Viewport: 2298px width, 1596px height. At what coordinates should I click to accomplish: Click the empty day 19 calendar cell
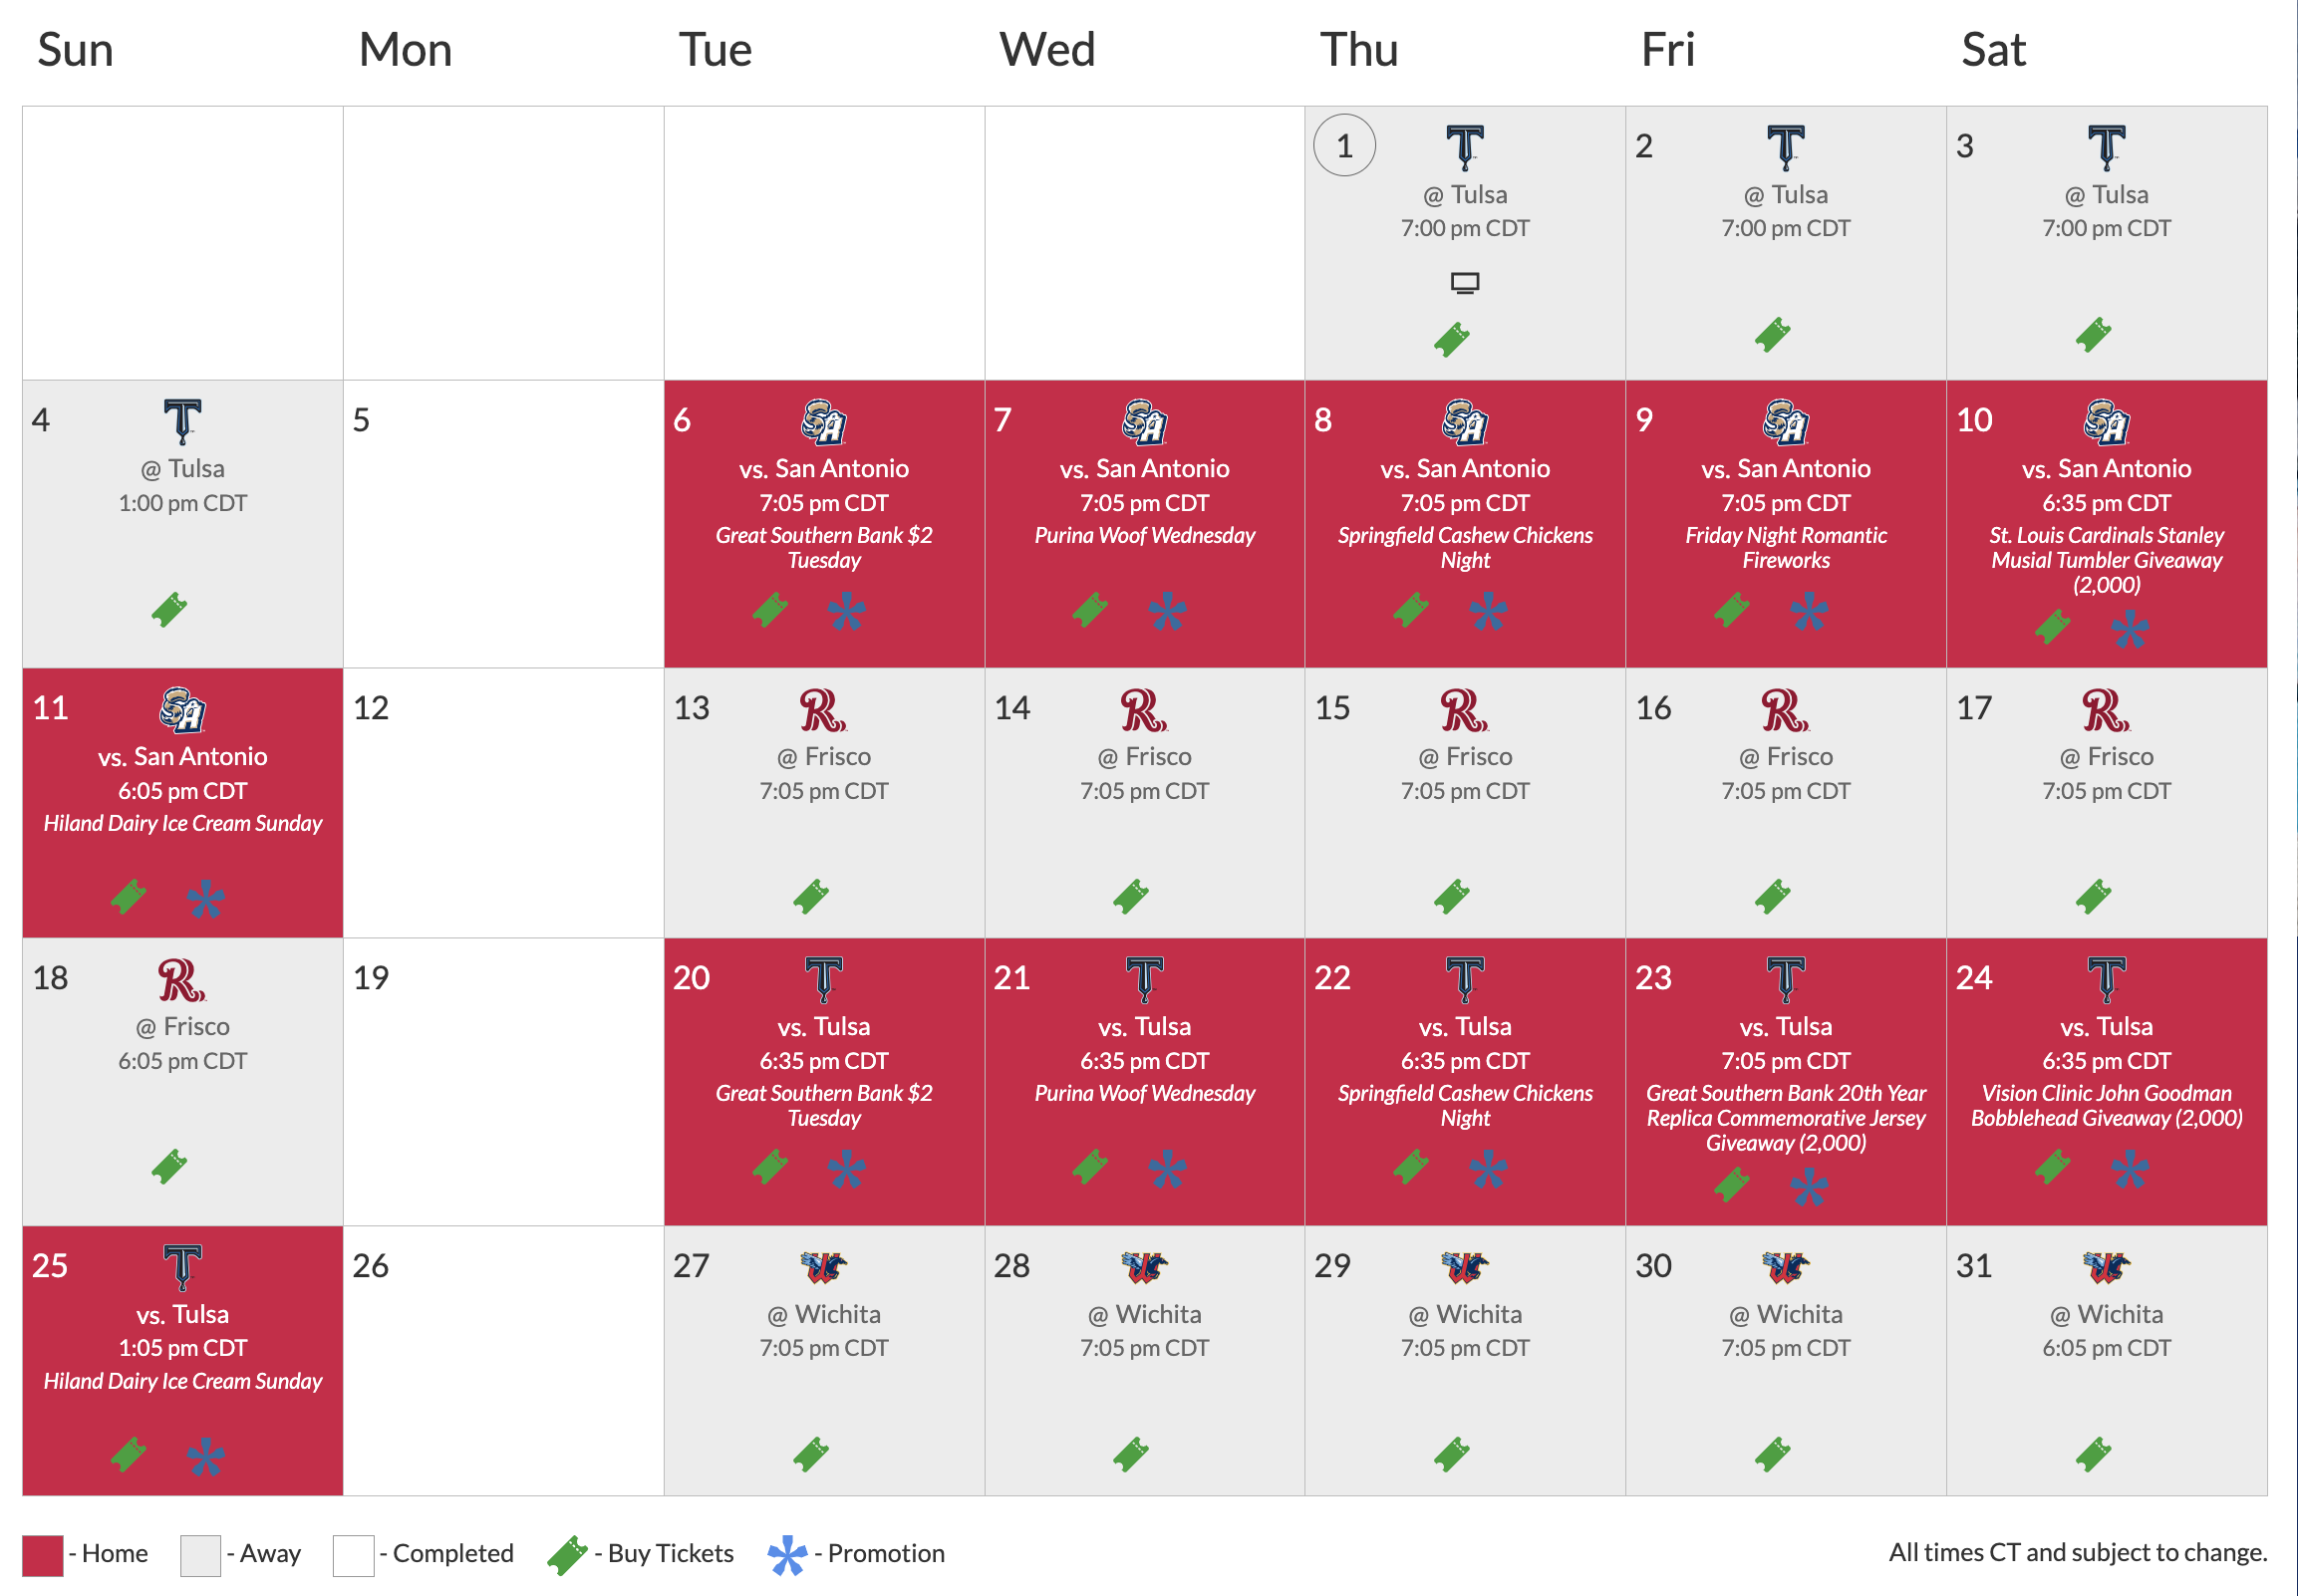(503, 1082)
